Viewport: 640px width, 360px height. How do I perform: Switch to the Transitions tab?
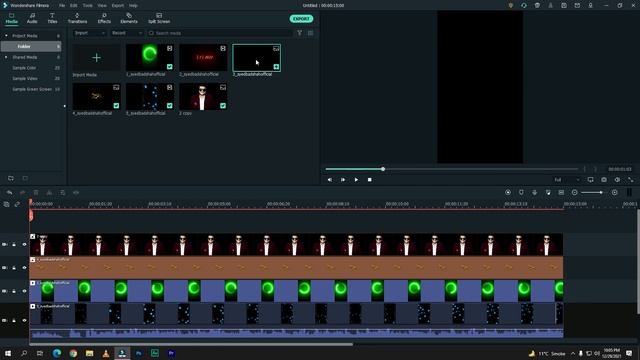(77, 18)
